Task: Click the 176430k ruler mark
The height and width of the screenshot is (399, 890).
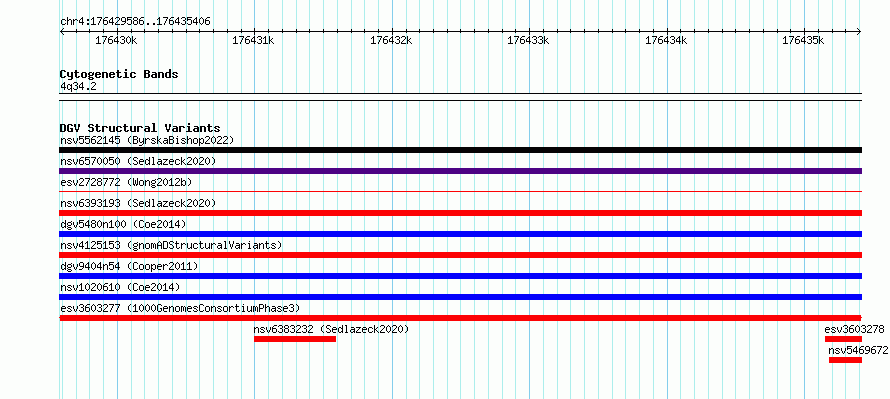Action: (x=116, y=40)
